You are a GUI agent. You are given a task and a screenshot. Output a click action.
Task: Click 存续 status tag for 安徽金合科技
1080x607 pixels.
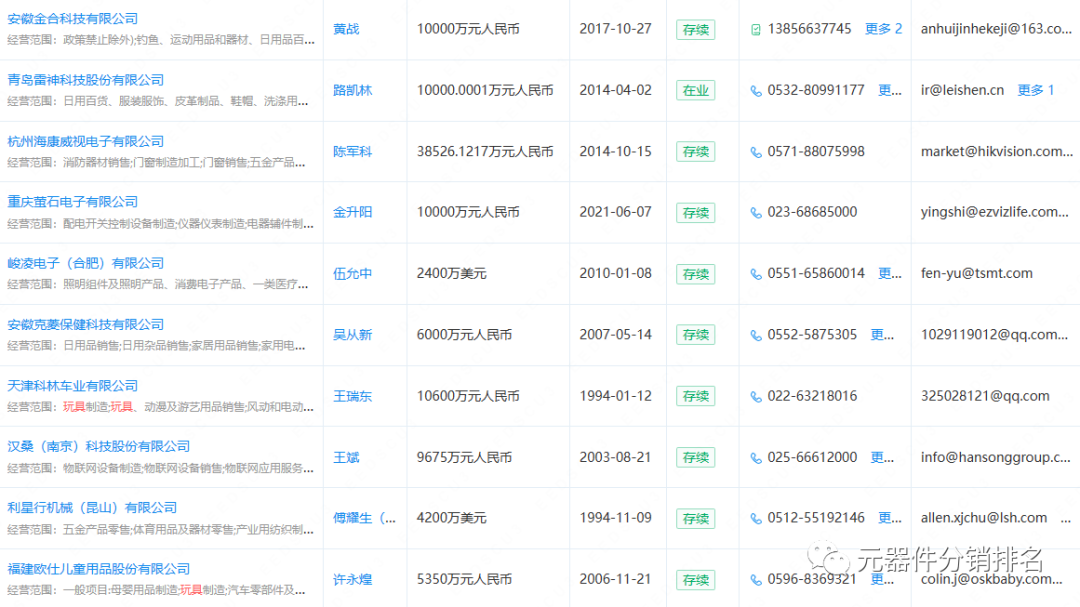point(696,30)
